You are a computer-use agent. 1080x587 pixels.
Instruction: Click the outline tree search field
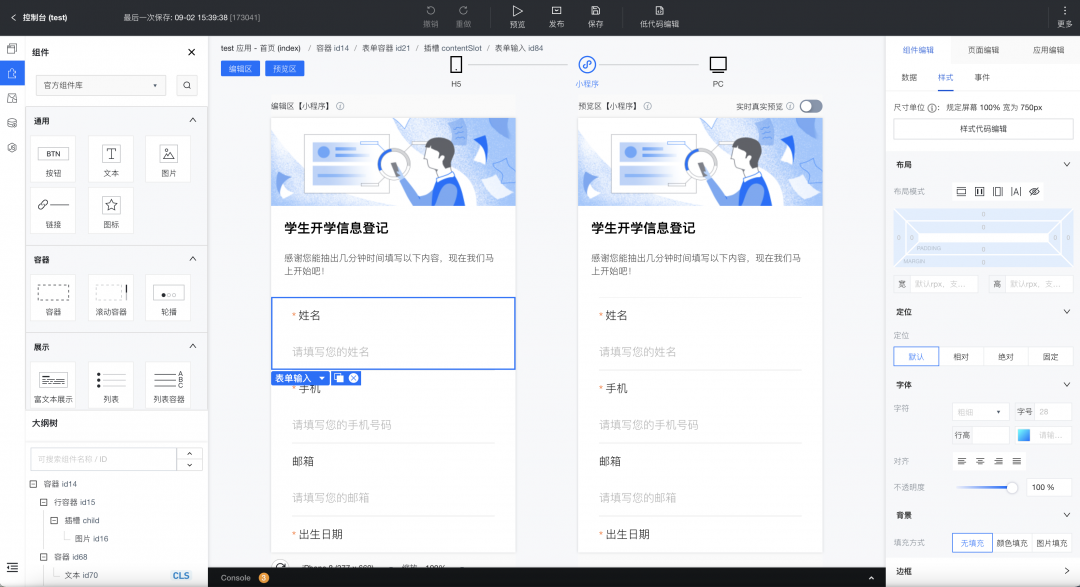click(103, 459)
